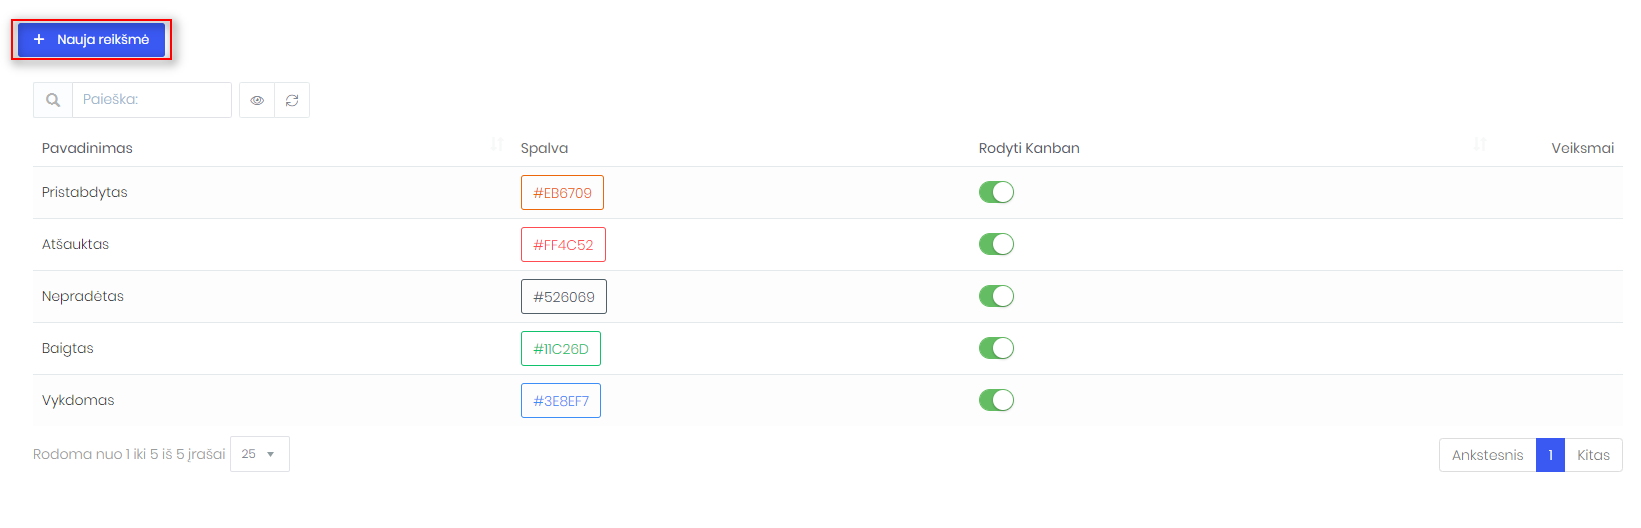Click the #3E8EF7 color badge
The width and height of the screenshot is (1641, 528).
(x=561, y=401)
